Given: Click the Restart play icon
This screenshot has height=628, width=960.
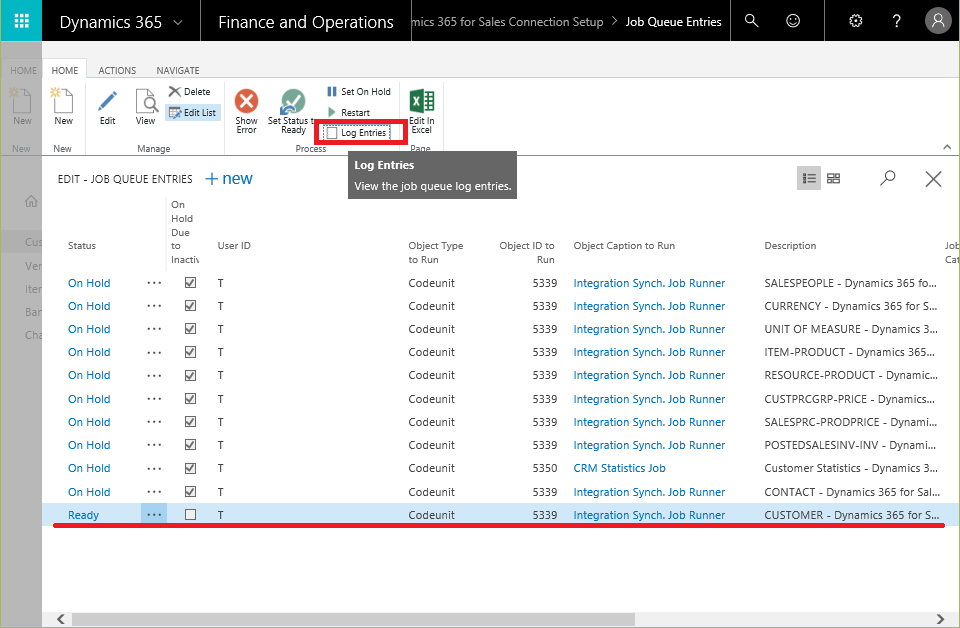Looking at the screenshot, I should 332,112.
